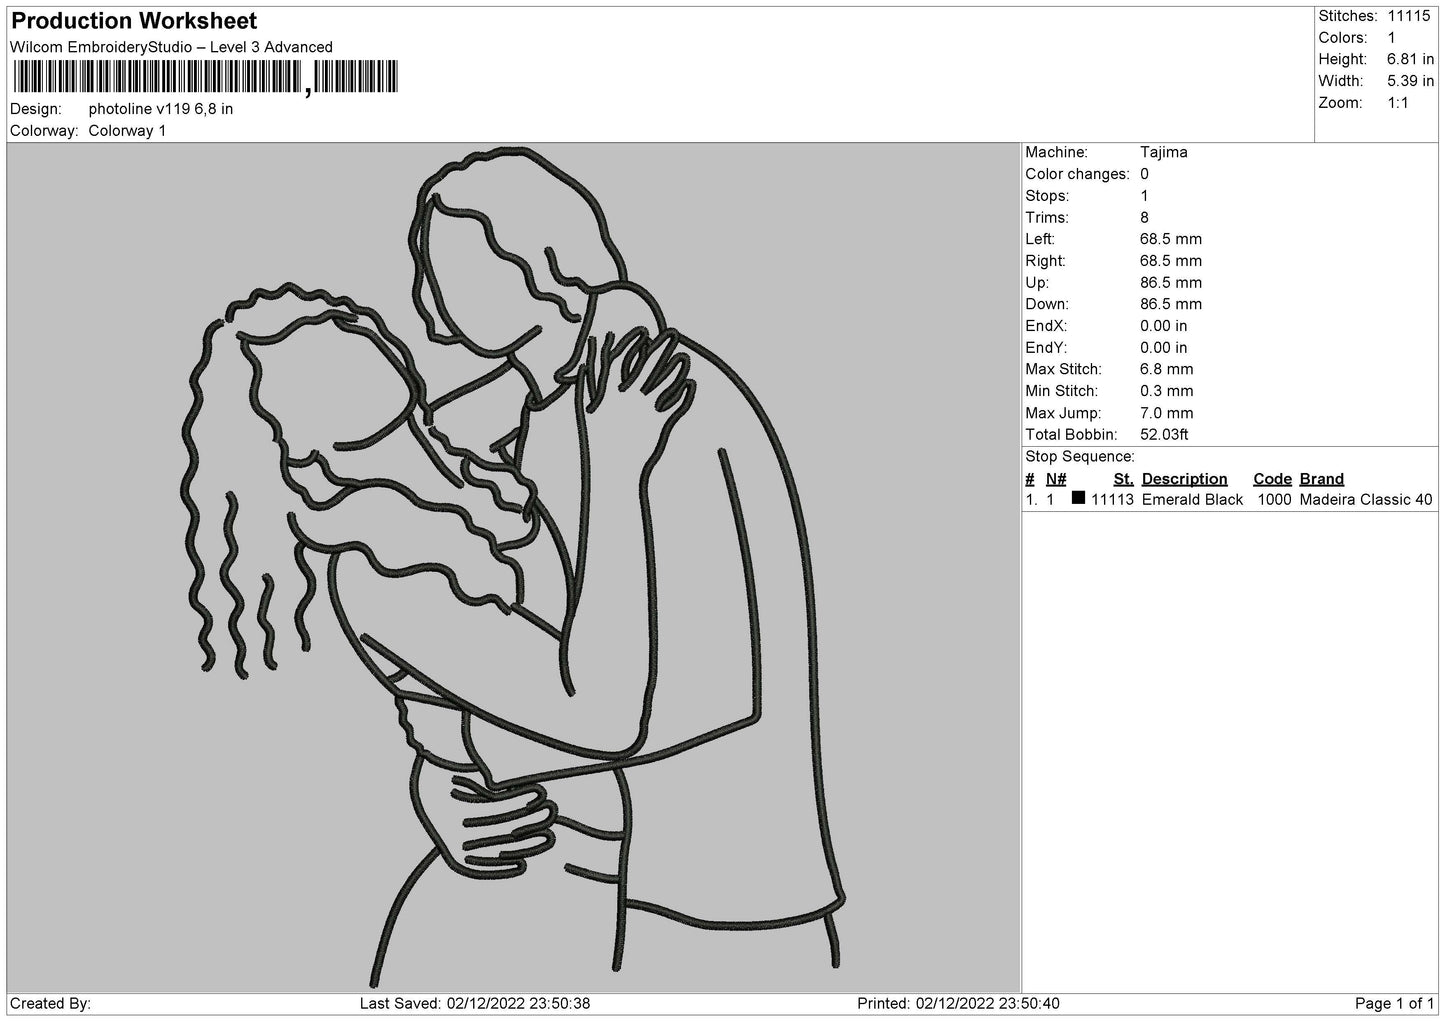
Task: Click the Height value 6.81 in
Action: point(1410,60)
